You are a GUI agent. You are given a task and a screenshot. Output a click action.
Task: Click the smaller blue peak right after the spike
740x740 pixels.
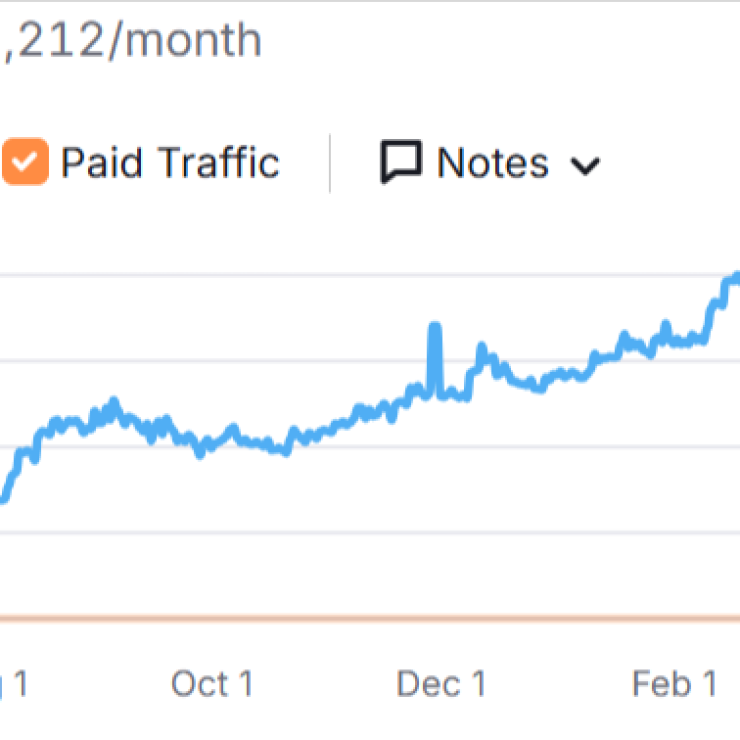coord(481,349)
